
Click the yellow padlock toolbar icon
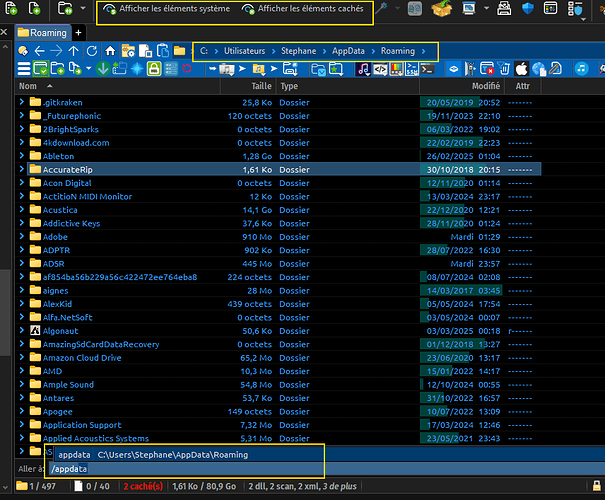155,69
